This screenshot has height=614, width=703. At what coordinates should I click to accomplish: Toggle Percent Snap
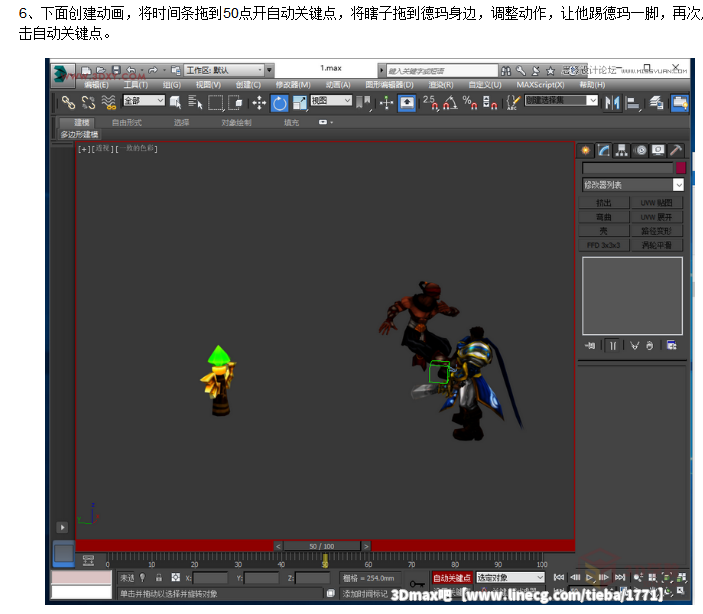[470, 103]
